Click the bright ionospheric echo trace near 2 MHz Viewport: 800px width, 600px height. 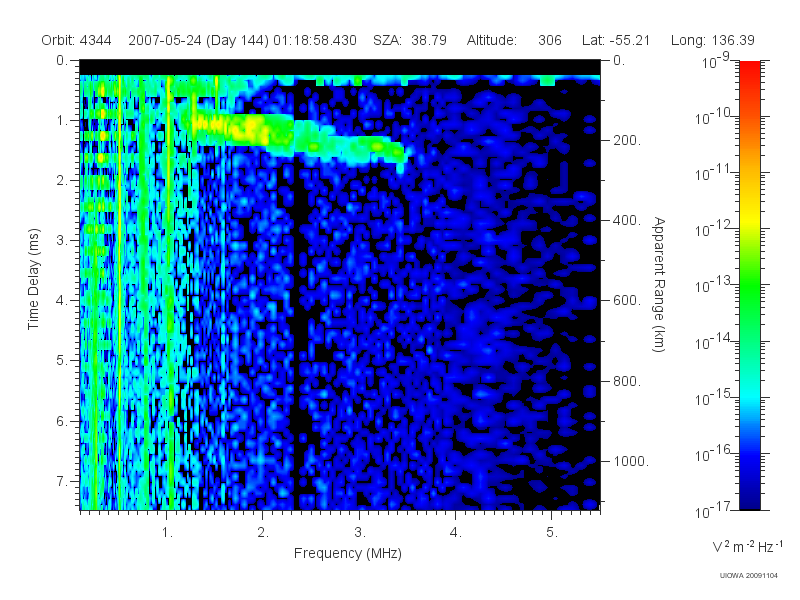(255, 130)
